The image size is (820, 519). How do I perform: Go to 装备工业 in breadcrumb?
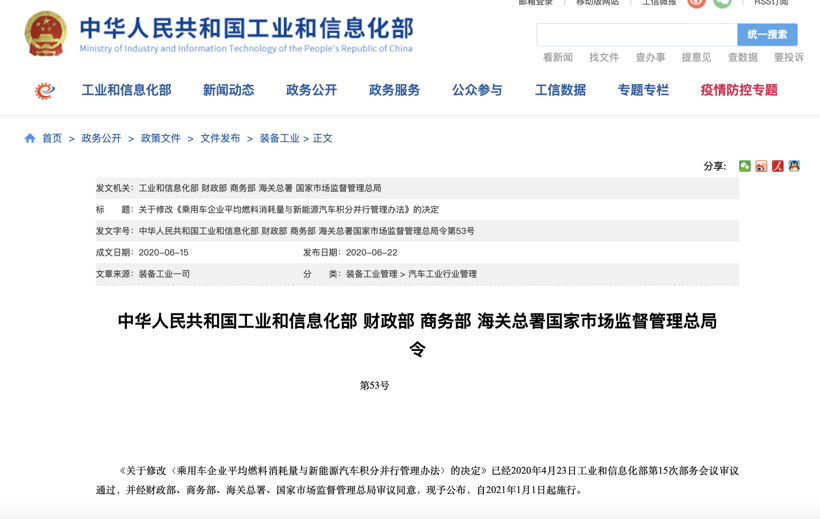pos(279,138)
